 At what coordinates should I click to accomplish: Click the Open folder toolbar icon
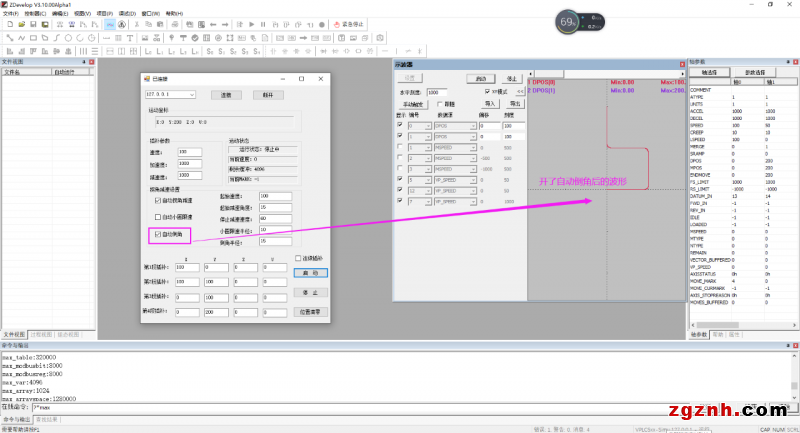[x=20, y=24]
